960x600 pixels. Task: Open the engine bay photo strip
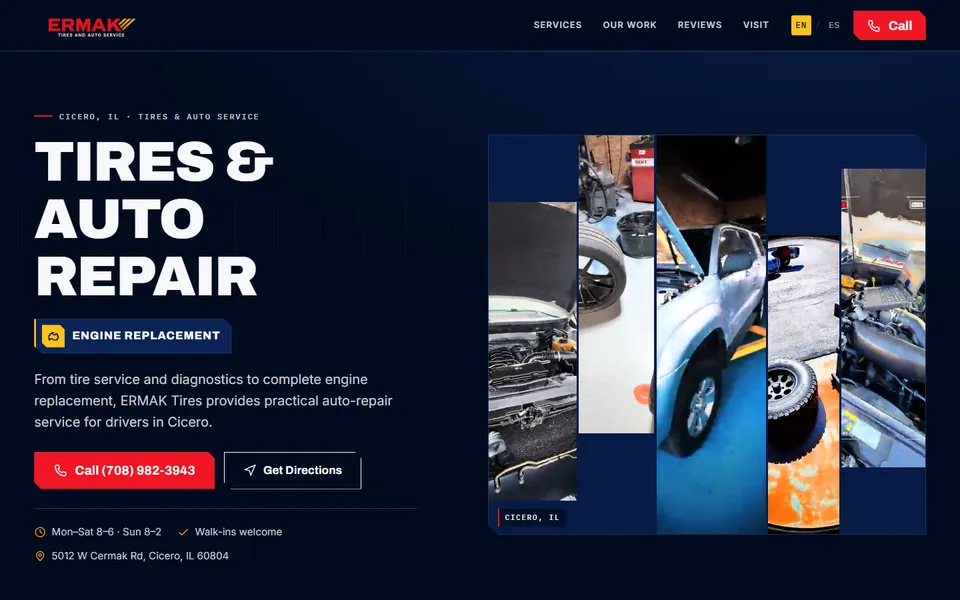click(533, 351)
